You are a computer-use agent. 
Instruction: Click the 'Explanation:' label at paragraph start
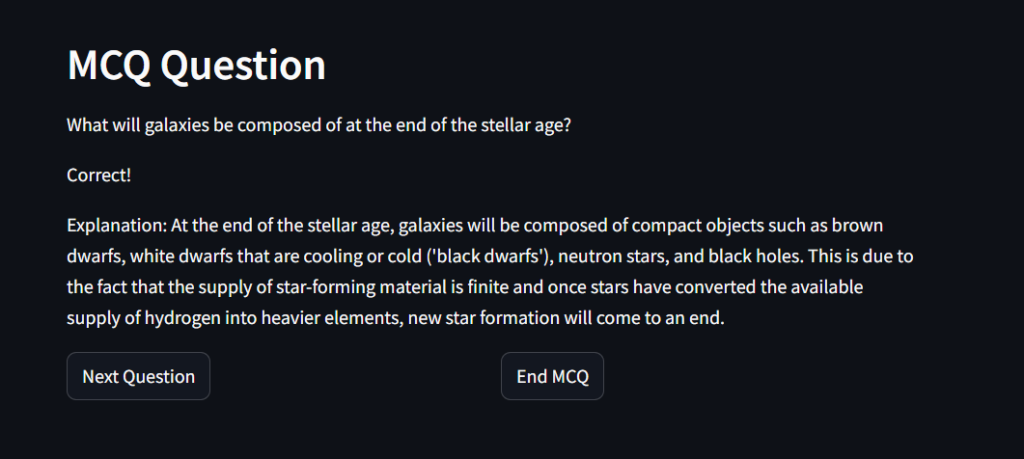coord(117,227)
